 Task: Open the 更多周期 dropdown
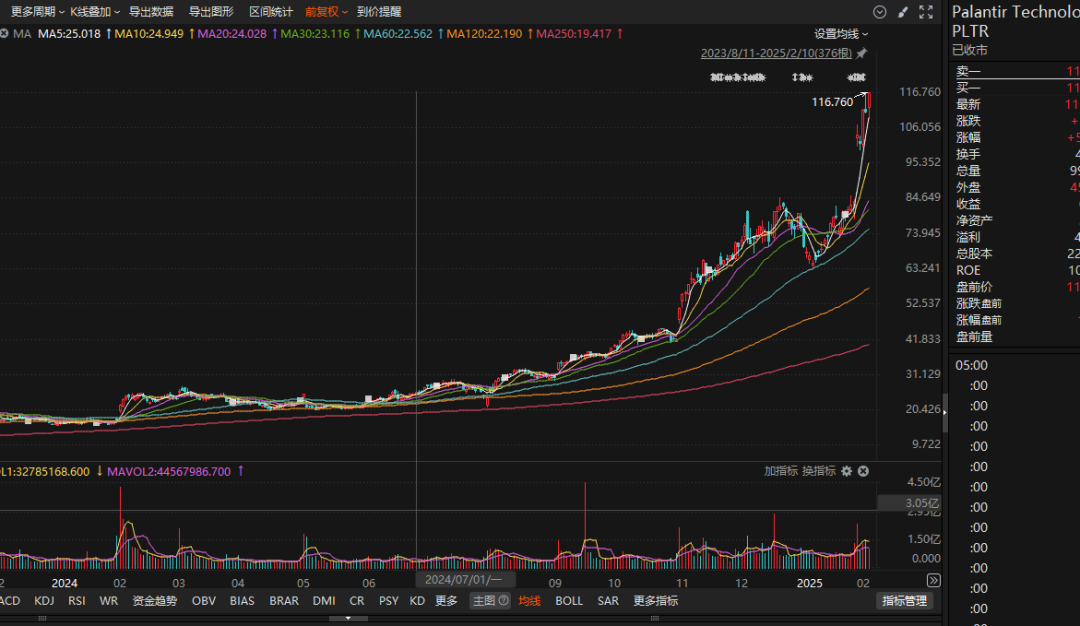(x=38, y=12)
